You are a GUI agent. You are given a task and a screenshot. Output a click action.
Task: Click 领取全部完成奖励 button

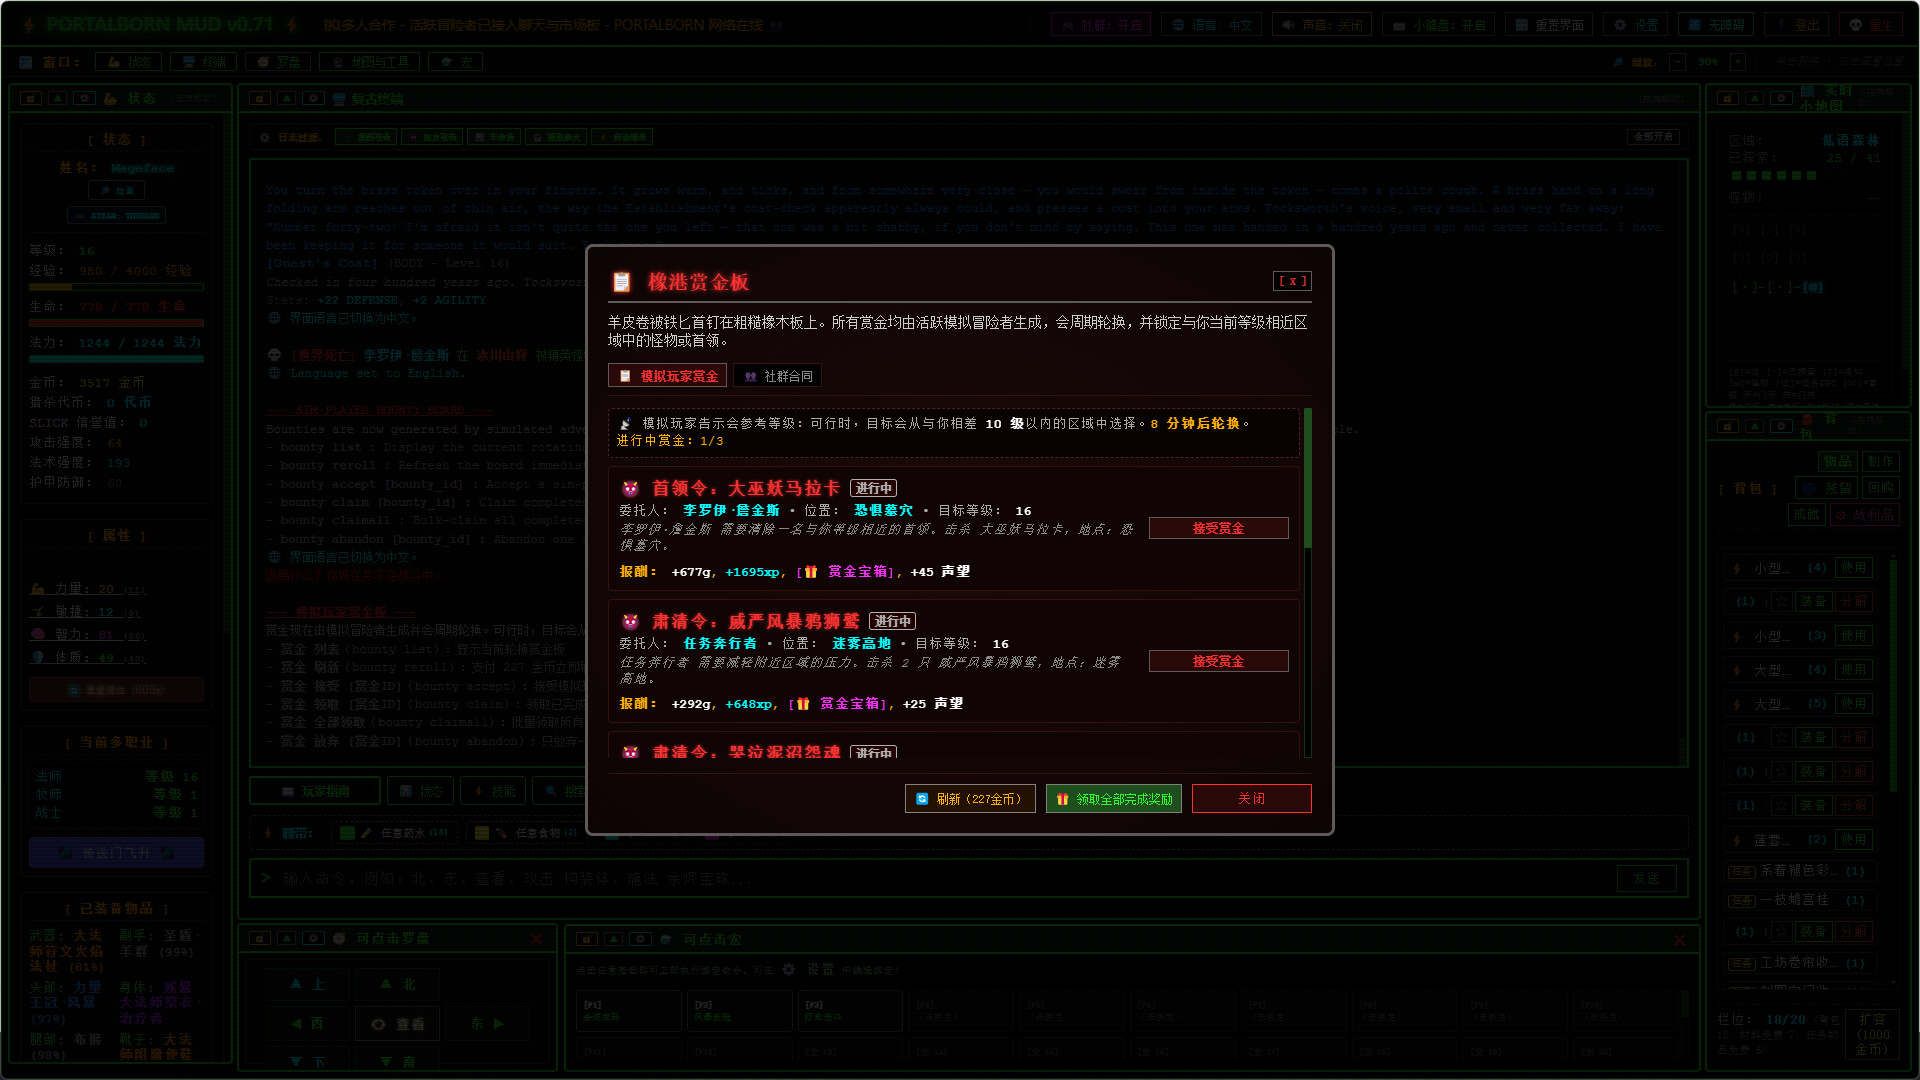tap(1114, 799)
